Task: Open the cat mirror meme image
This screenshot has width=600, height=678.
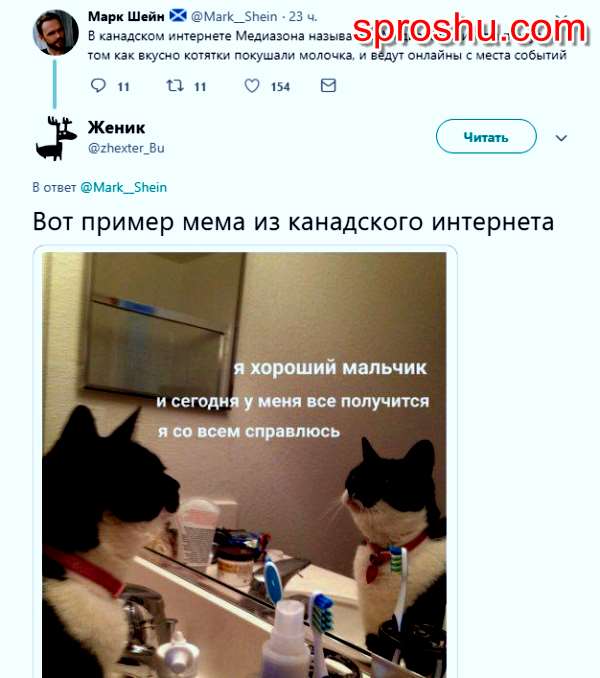Action: point(244,465)
